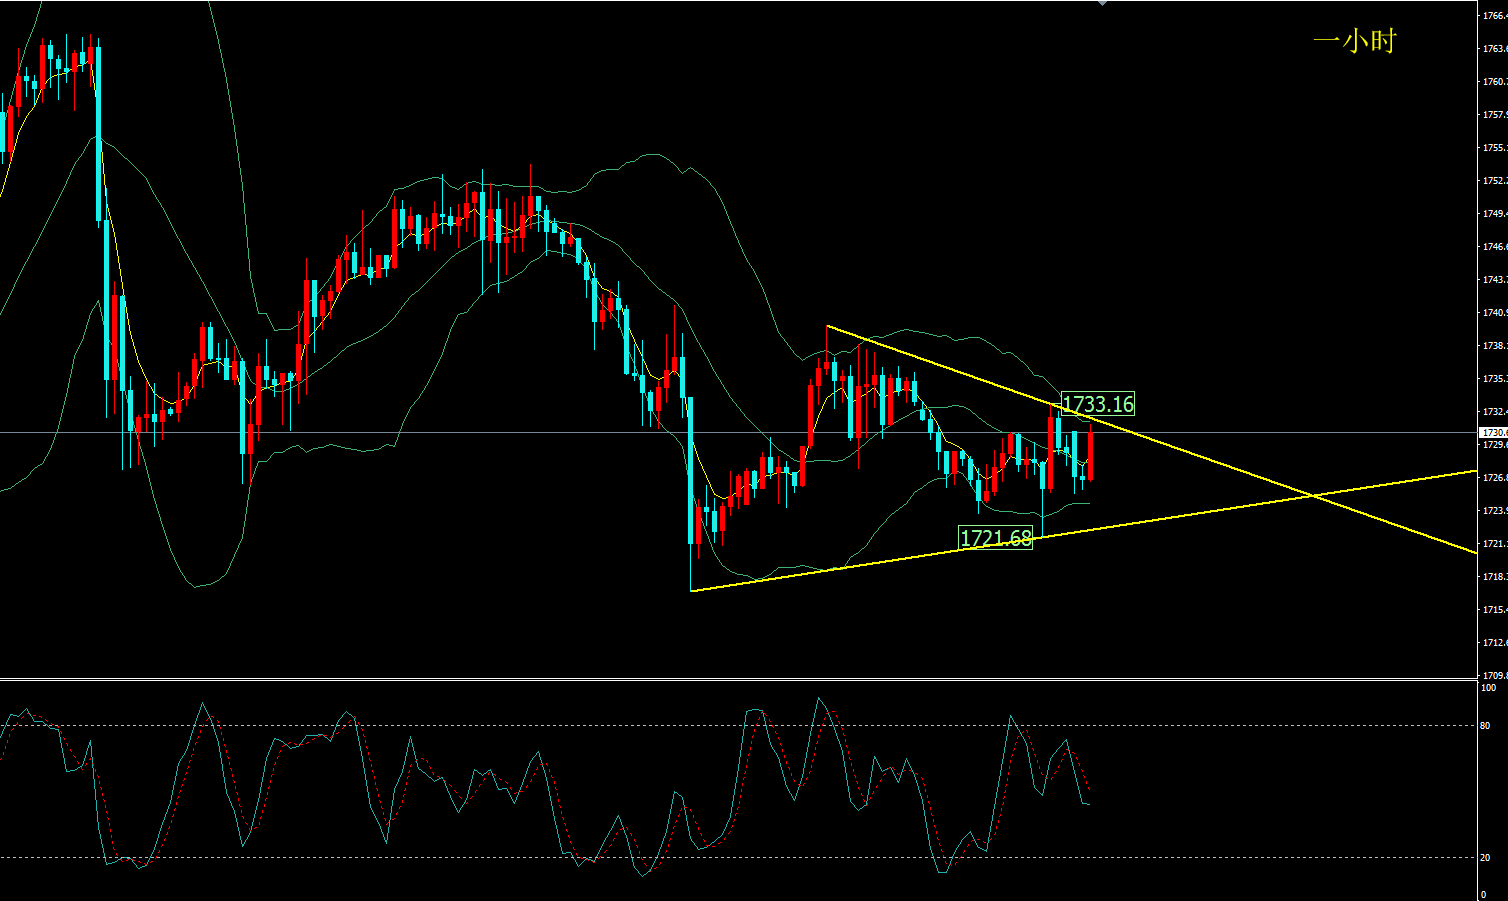Click the 1733.16 price label box
1508x901 pixels.
click(x=1097, y=404)
